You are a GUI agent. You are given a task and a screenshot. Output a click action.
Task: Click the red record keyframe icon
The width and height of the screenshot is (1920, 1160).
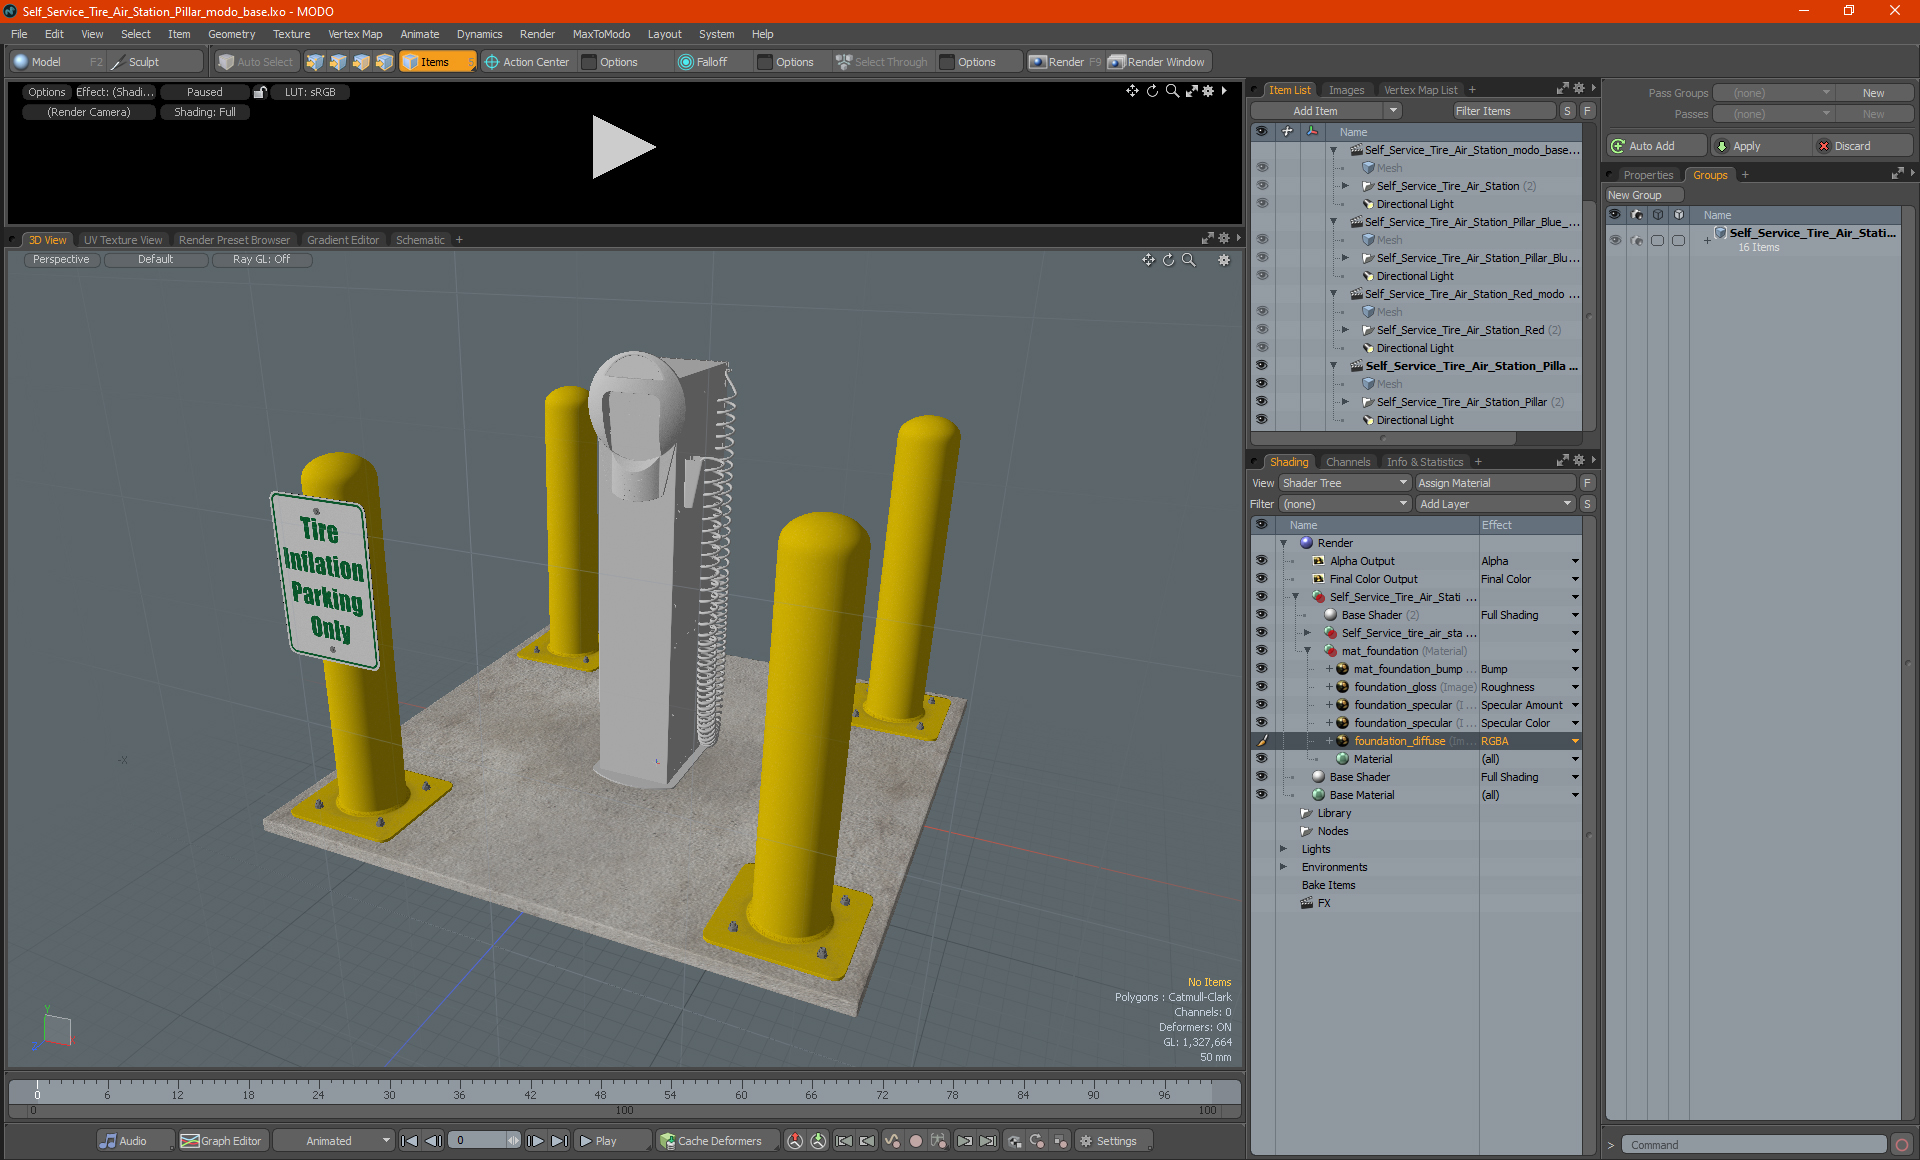[915, 1141]
